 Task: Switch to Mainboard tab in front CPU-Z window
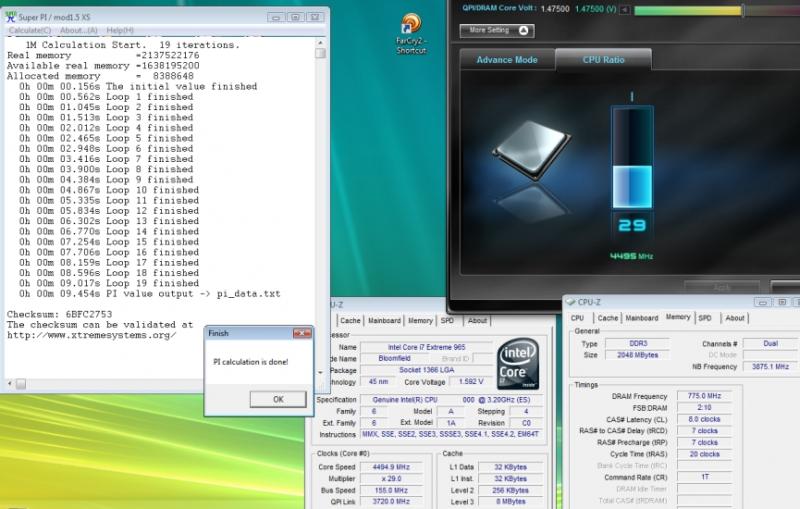tap(642, 318)
